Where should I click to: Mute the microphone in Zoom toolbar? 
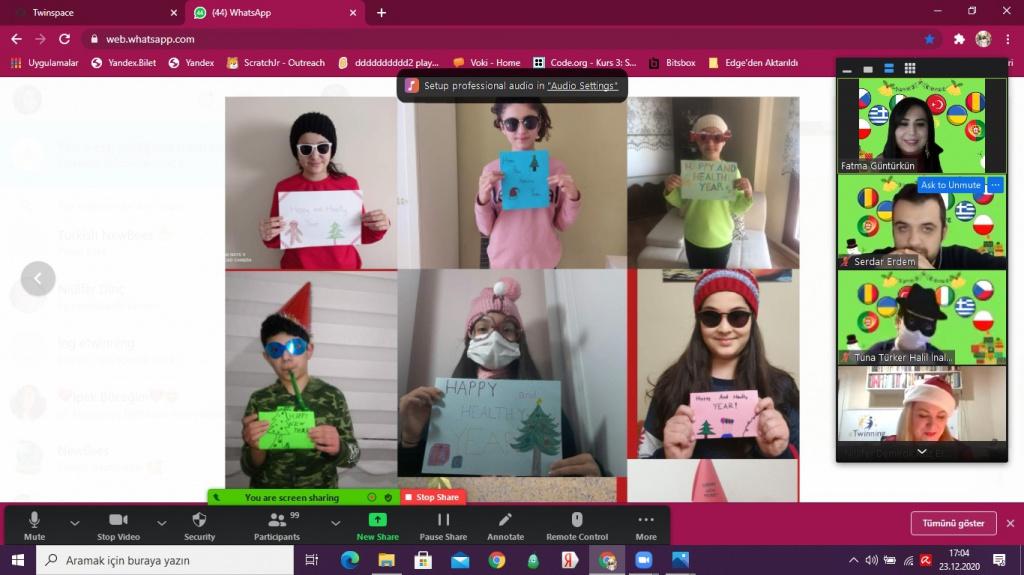click(x=34, y=525)
